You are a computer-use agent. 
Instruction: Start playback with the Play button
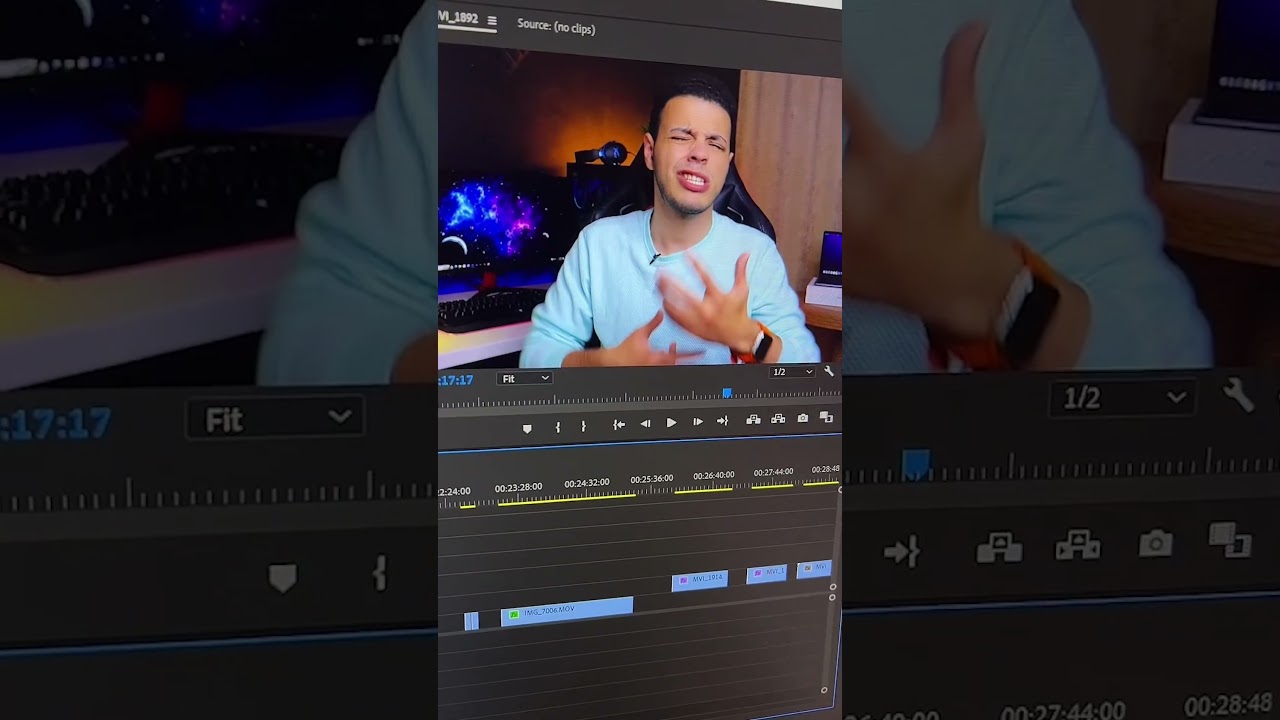pyautogui.click(x=671, y=423)
